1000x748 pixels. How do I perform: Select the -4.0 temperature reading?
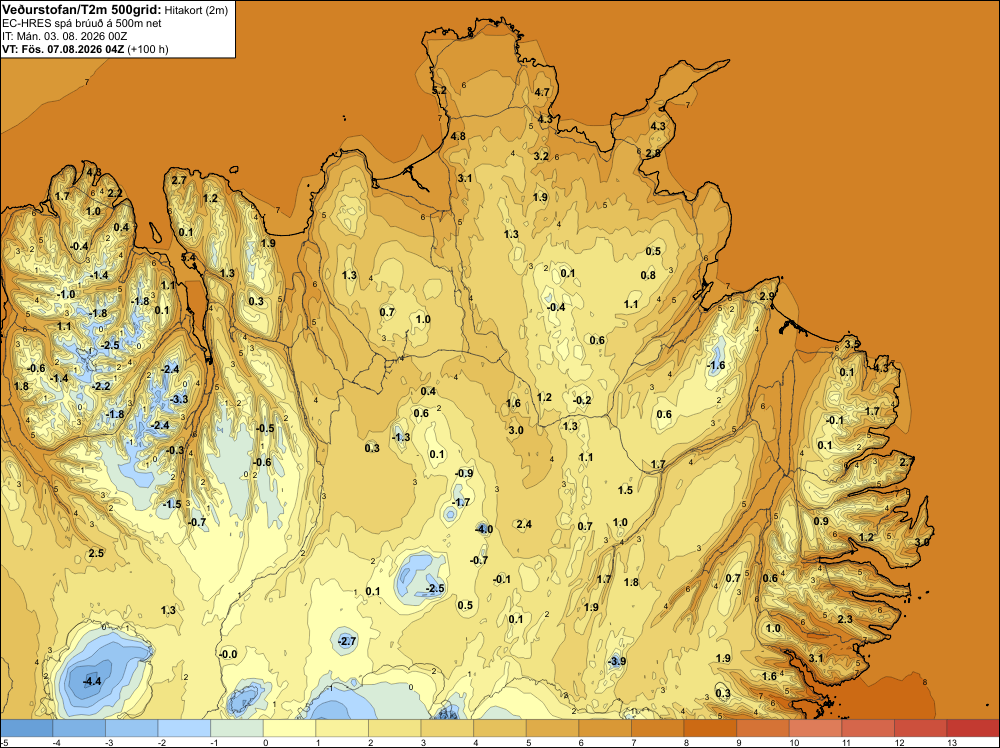(484, 529)
